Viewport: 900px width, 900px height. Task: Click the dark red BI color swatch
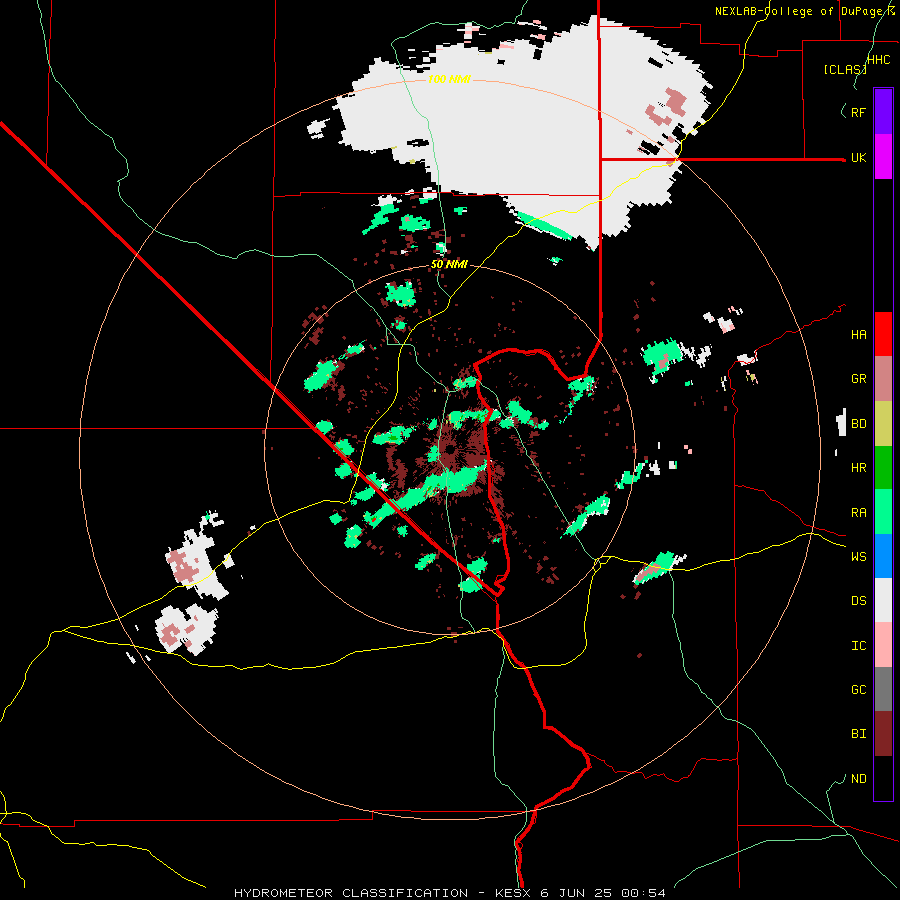883,734
